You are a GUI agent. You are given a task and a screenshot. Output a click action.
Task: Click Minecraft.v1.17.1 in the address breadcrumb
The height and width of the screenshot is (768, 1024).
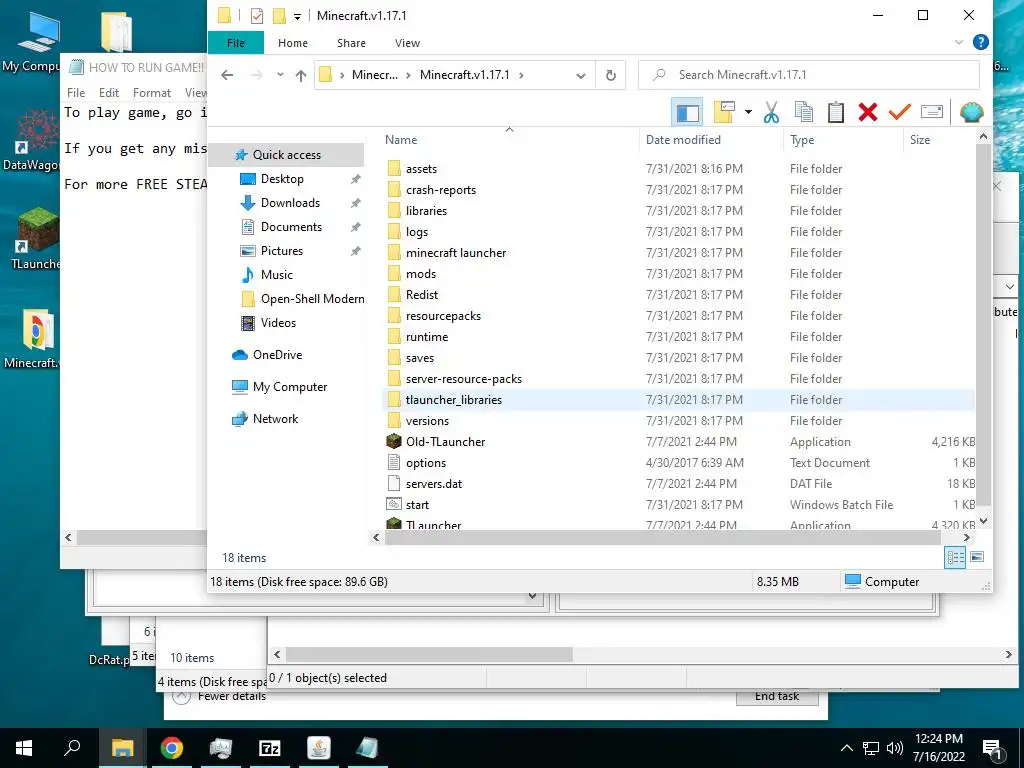coord(464,75)
